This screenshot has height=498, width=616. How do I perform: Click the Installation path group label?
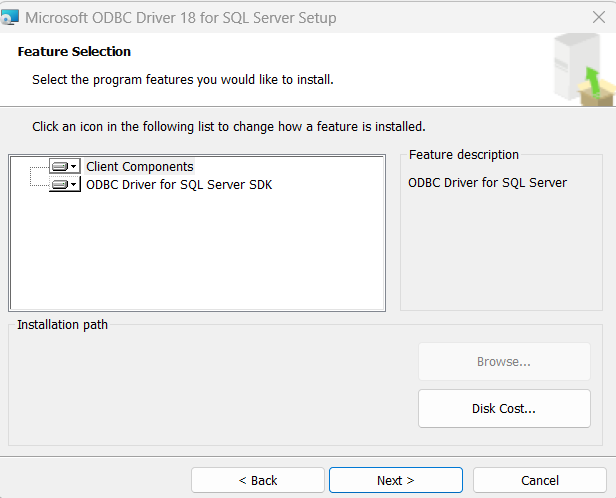pos(62,325)
